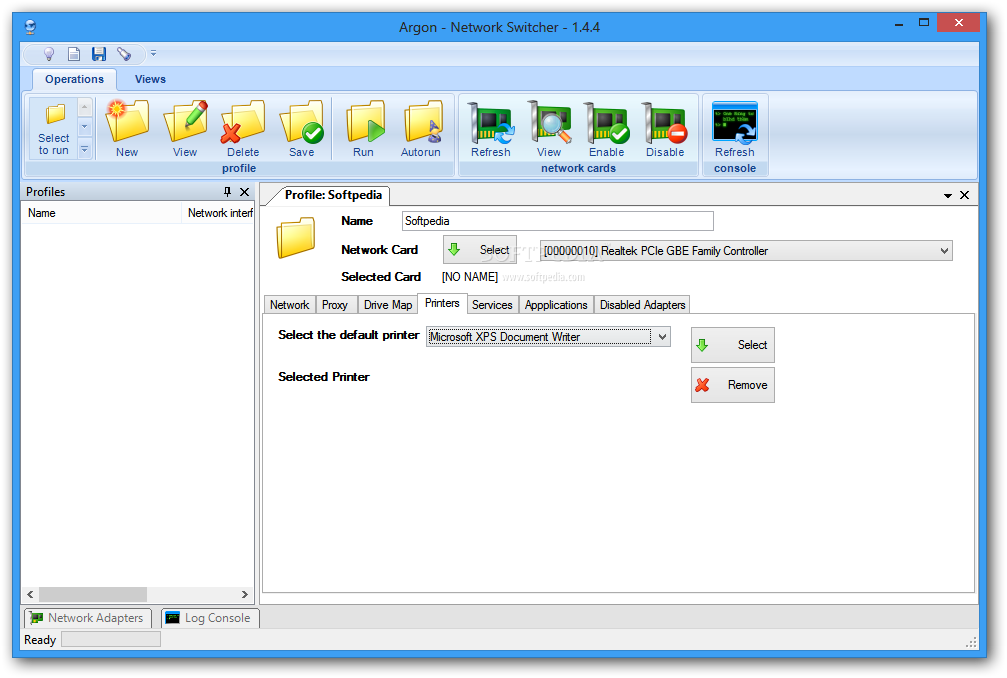The width and height of the screenshot is (1007, 678).
Task: Open the Appplications tab
Action: pos(556,305)
